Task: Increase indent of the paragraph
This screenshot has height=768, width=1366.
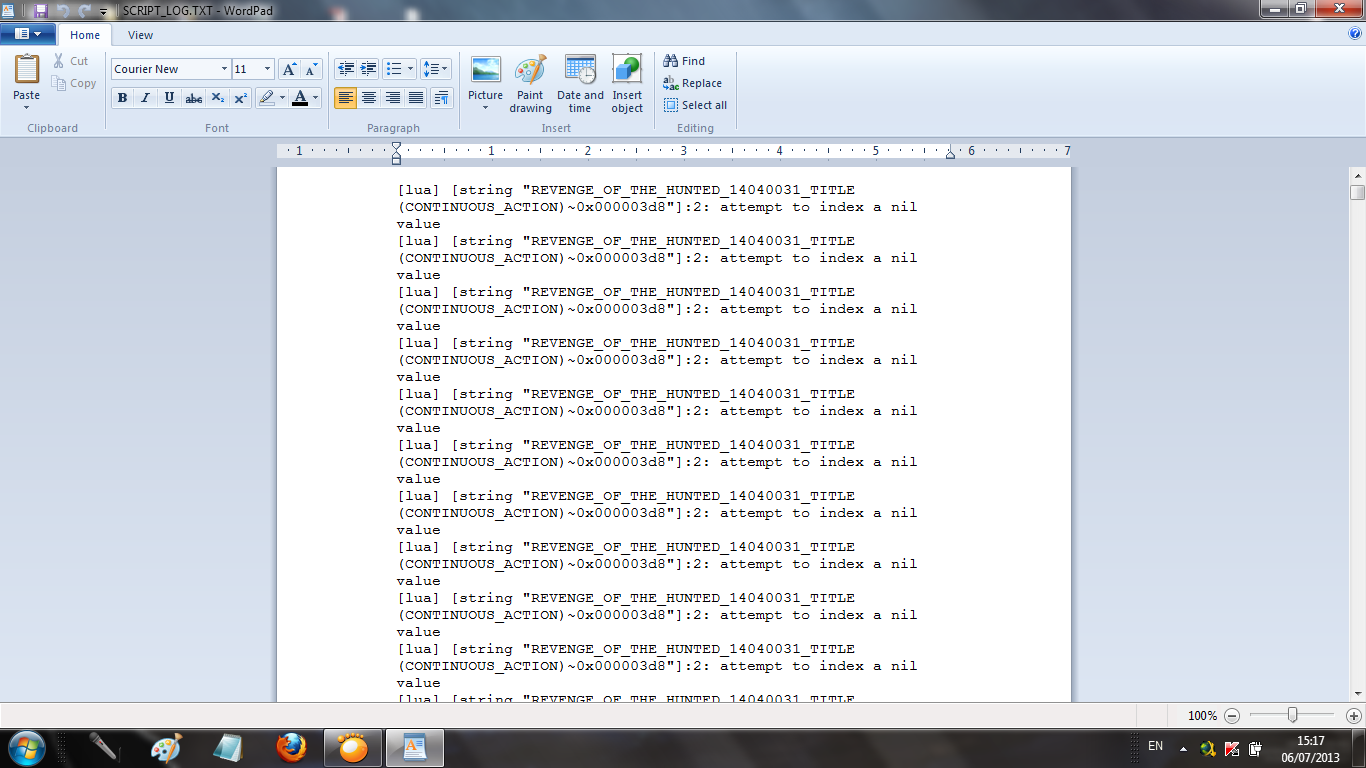Action: (369, 69)
